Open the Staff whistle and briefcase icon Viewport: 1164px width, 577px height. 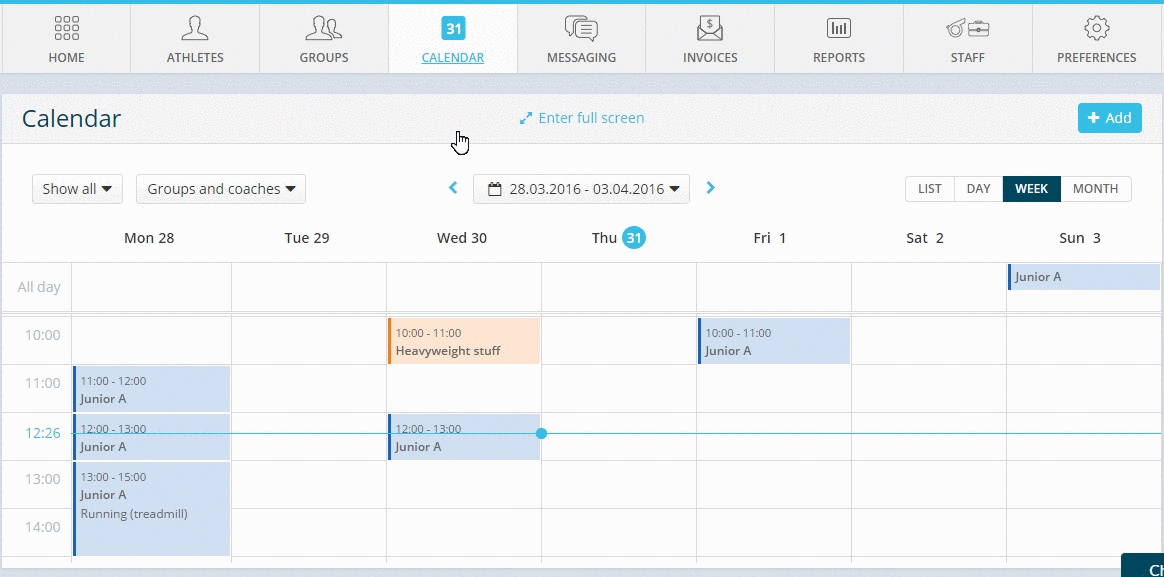(968, 29)
